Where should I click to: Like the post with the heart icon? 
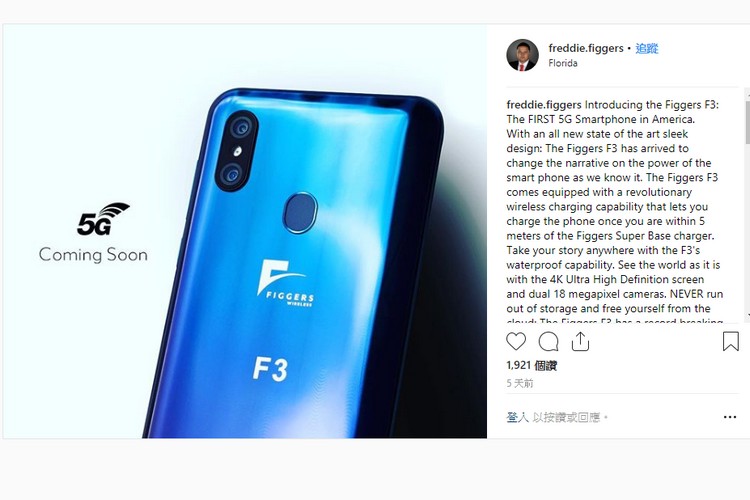click(x=516, y=341)
